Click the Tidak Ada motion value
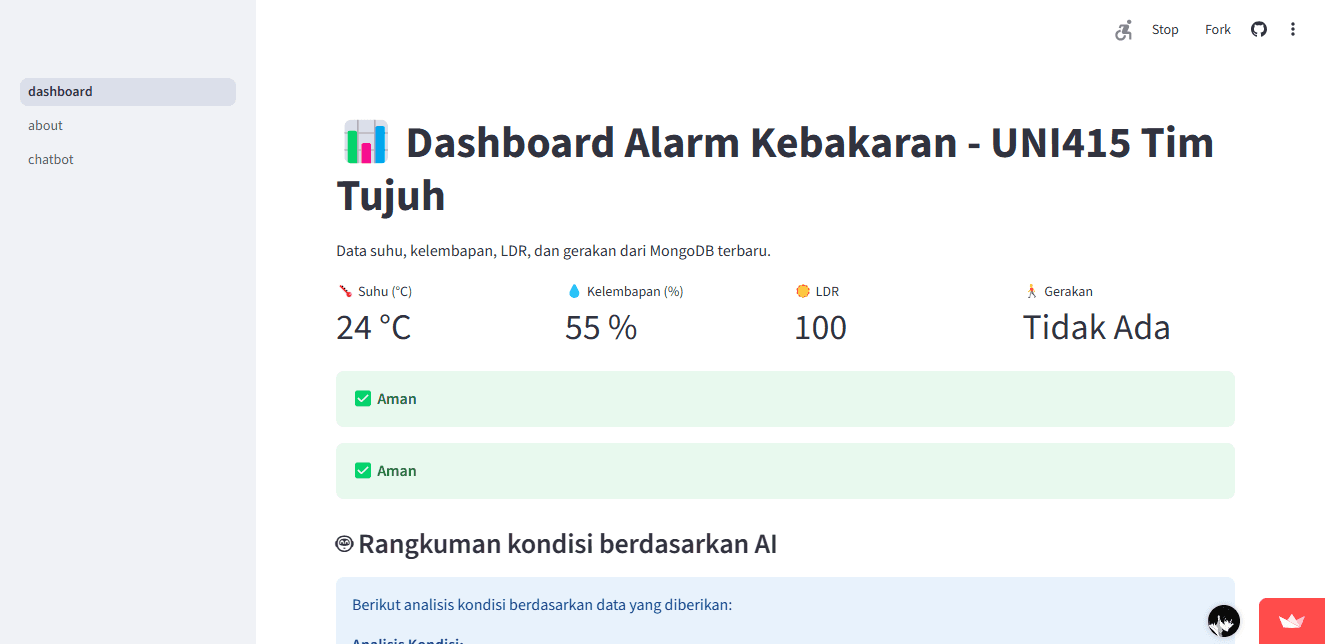Viewport: 1325px width, 644px height. 1096,328
